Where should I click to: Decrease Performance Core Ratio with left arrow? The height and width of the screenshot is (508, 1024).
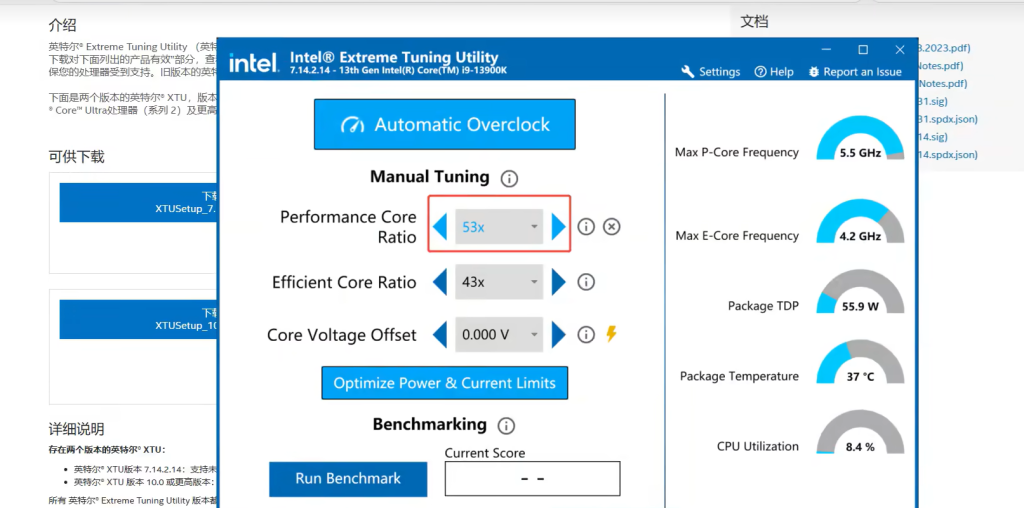pyautogui.click(x=440, y=227)
